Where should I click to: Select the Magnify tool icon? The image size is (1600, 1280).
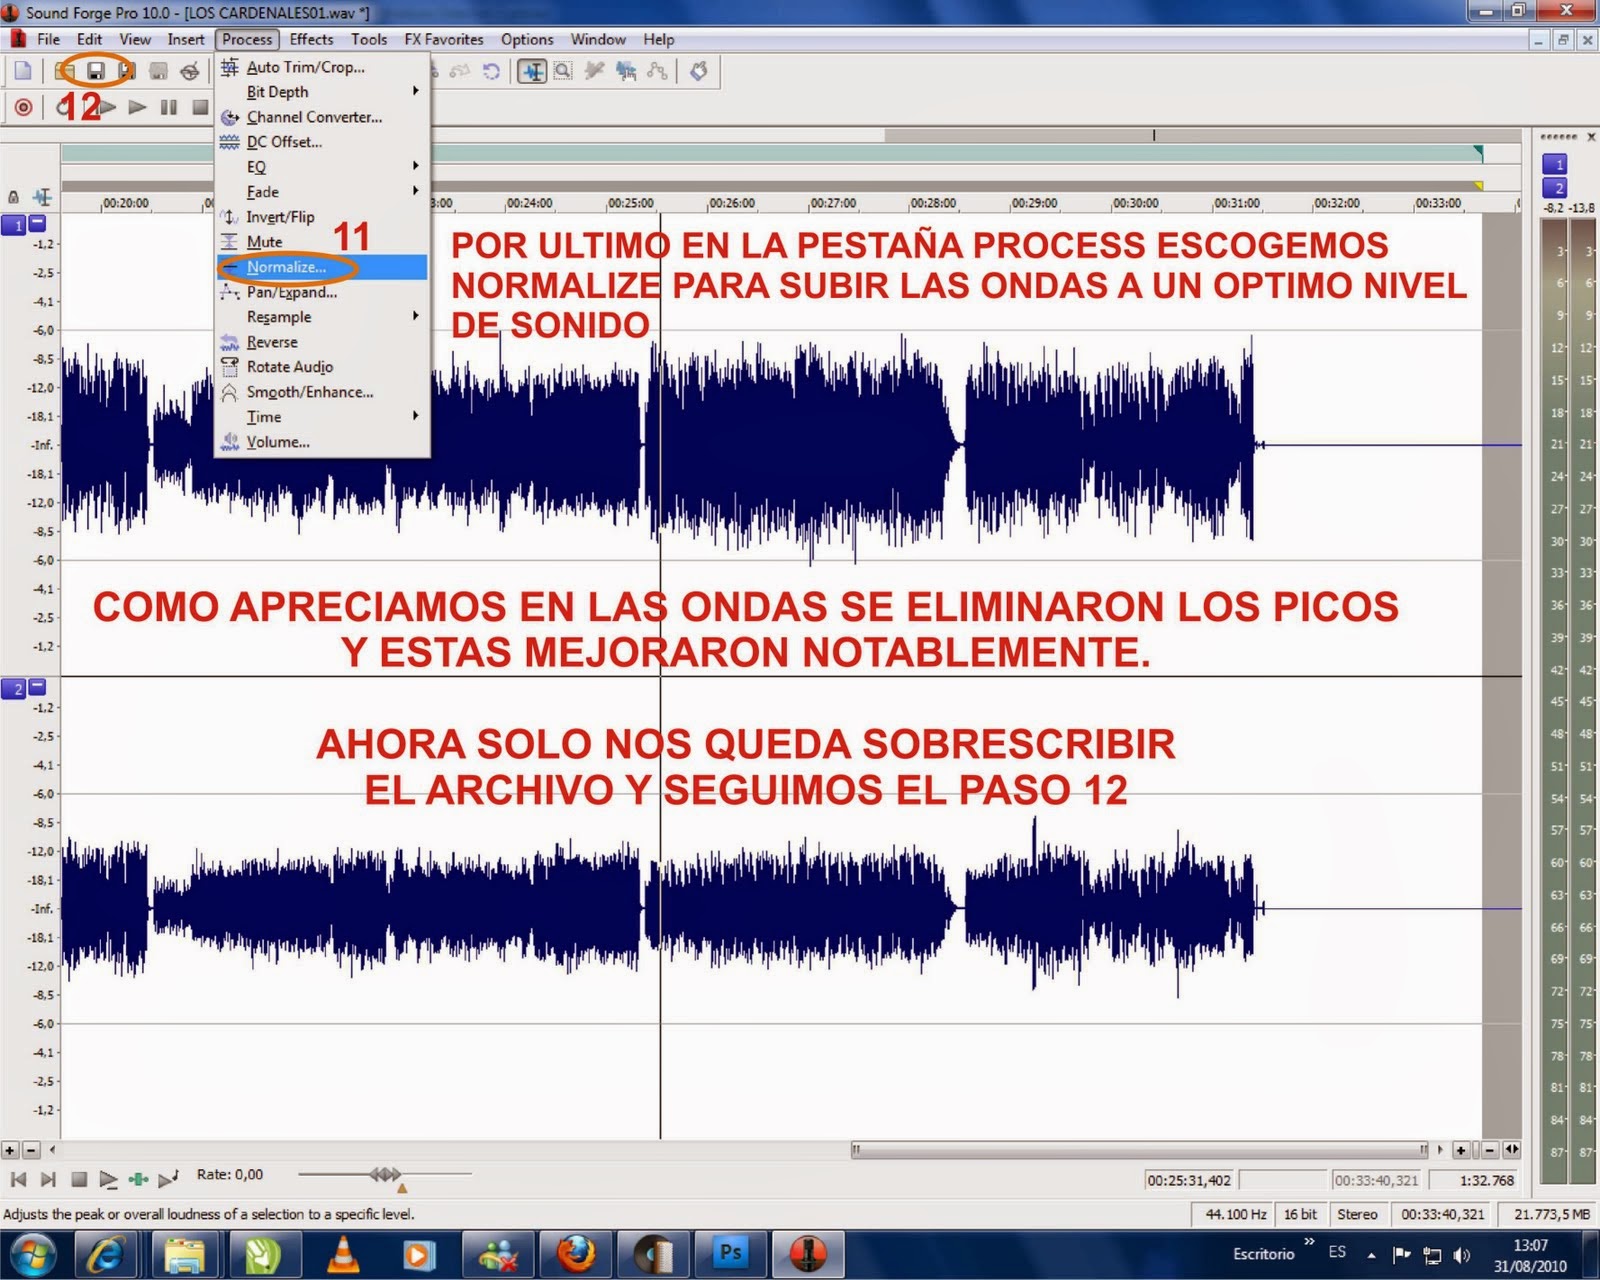click(x=563, y=71)
